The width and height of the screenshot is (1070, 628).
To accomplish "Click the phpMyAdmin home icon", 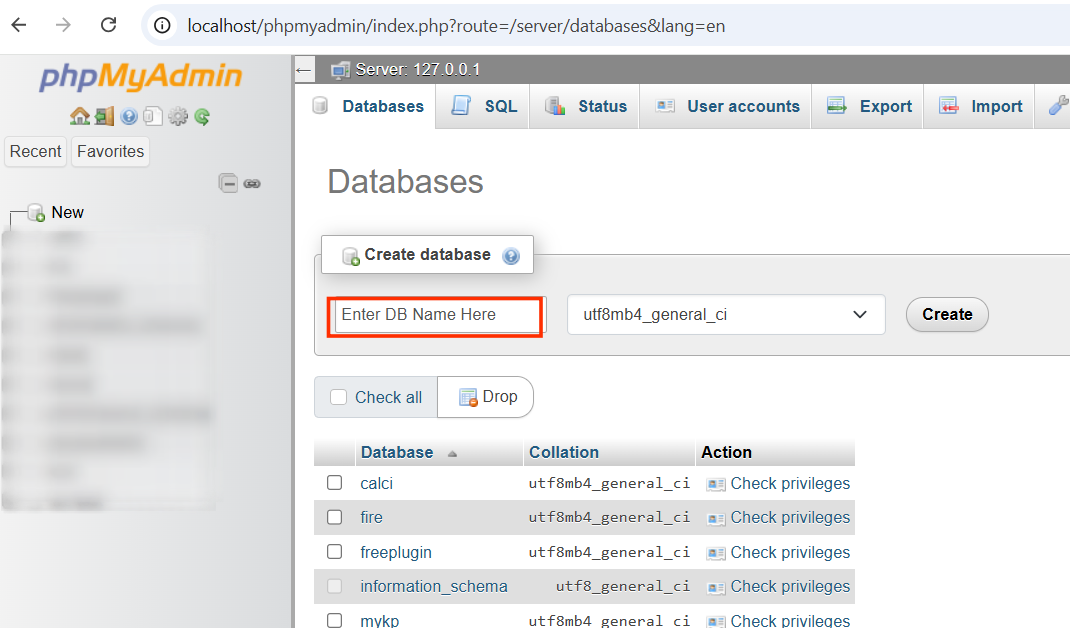I will [79, 116].
